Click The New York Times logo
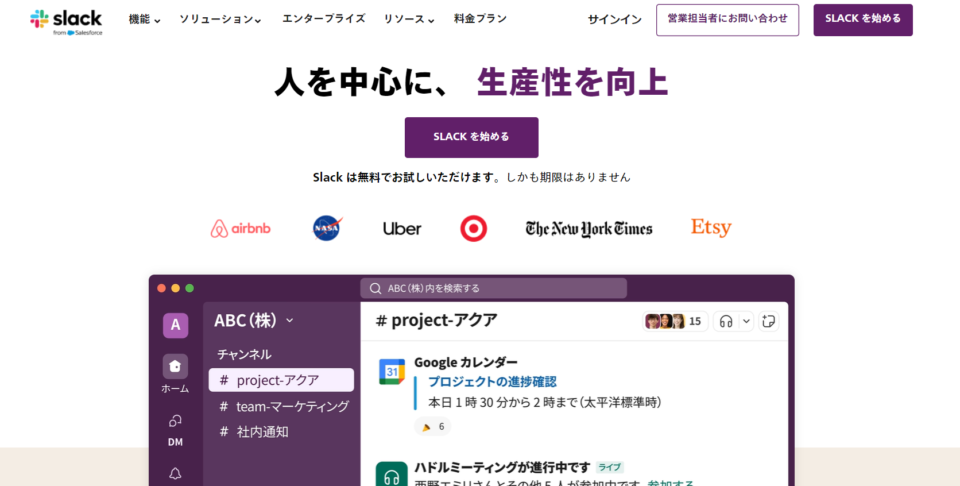The width and height of the screenshot is (960, 486). click(x=588, y=228)
